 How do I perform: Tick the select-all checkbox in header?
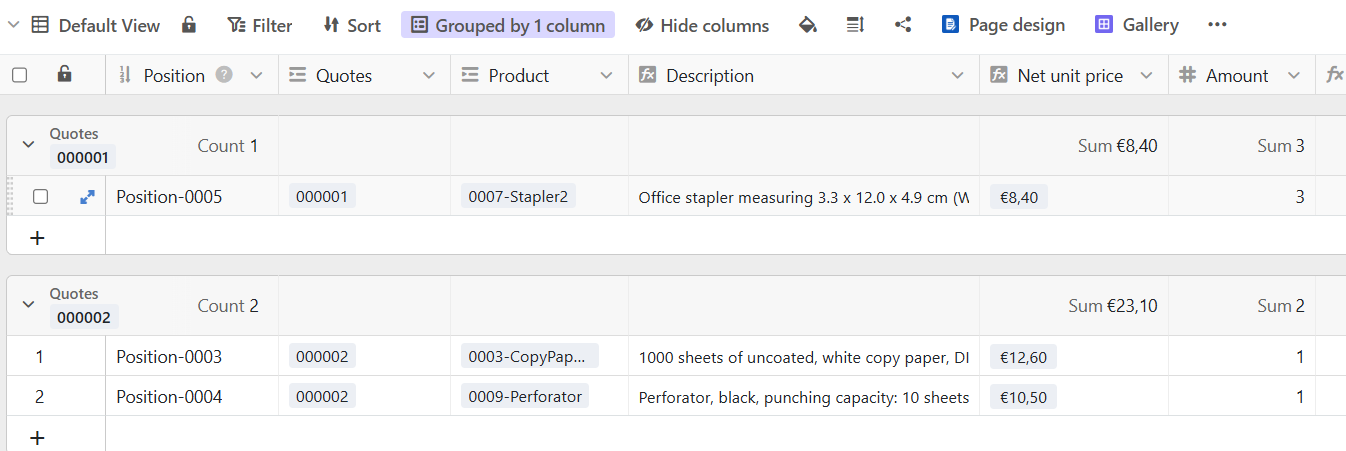pyautogui.click(x=20, y=75)
